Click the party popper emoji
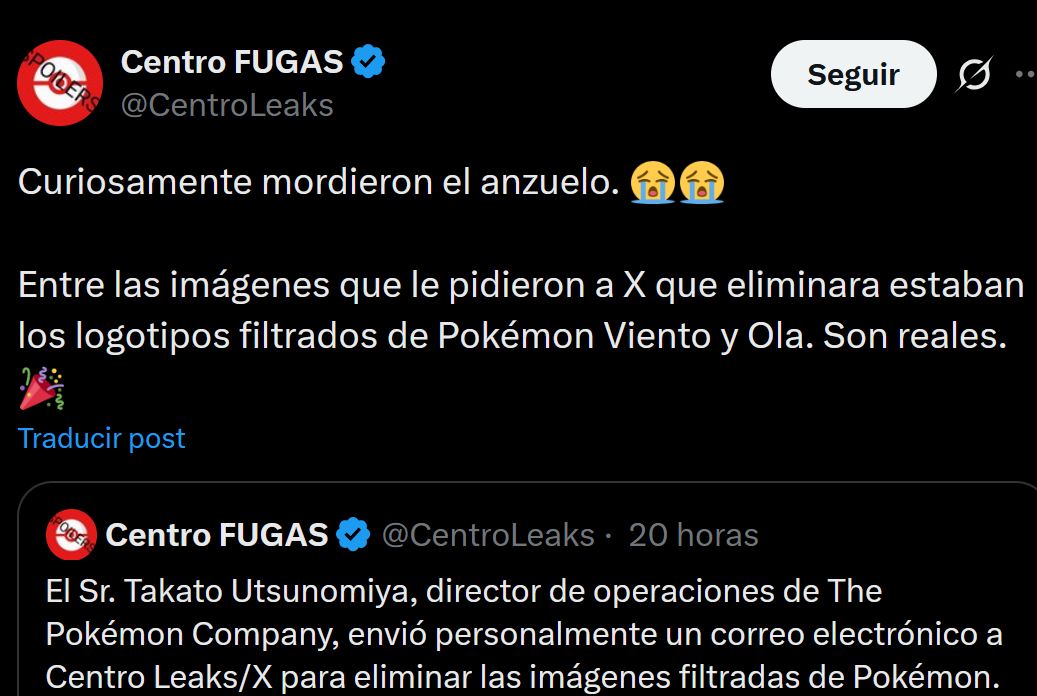 [42, 388]
